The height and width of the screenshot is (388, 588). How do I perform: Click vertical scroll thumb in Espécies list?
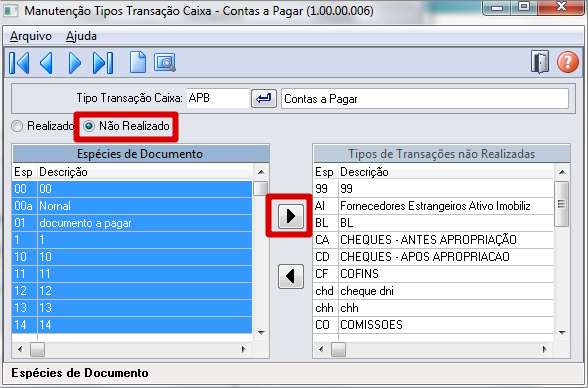pos(261,188)
